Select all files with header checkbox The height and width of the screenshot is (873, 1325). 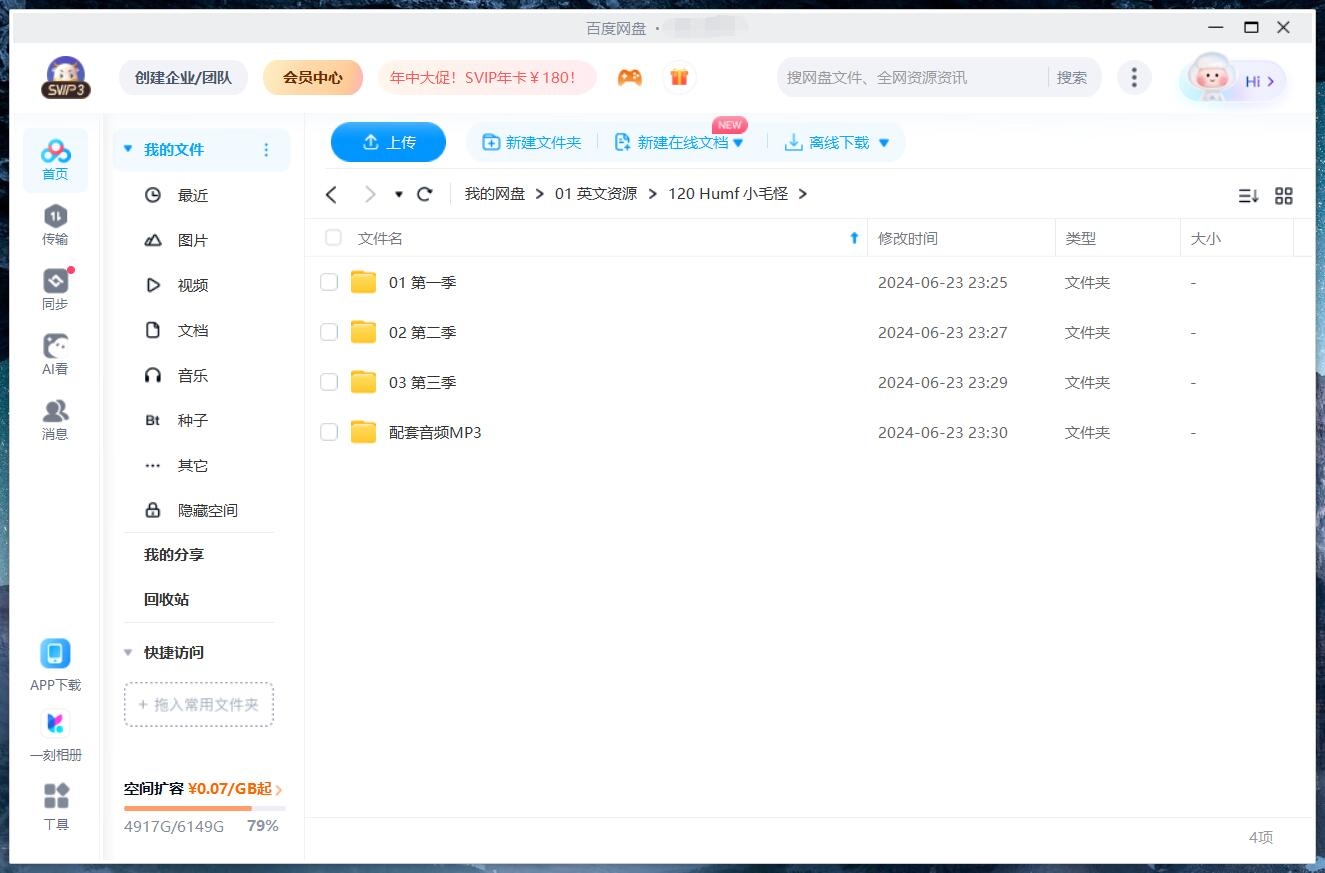(332, 238)
